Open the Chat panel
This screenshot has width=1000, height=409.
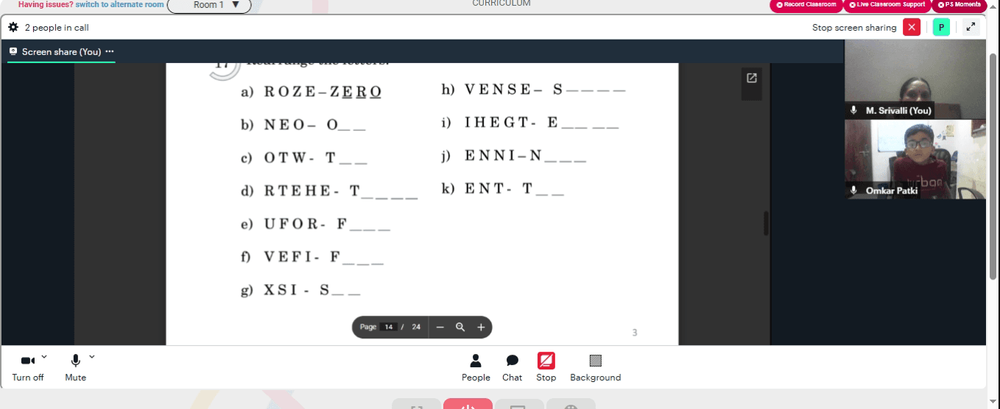pyautogui.click(x=512, y=368)
